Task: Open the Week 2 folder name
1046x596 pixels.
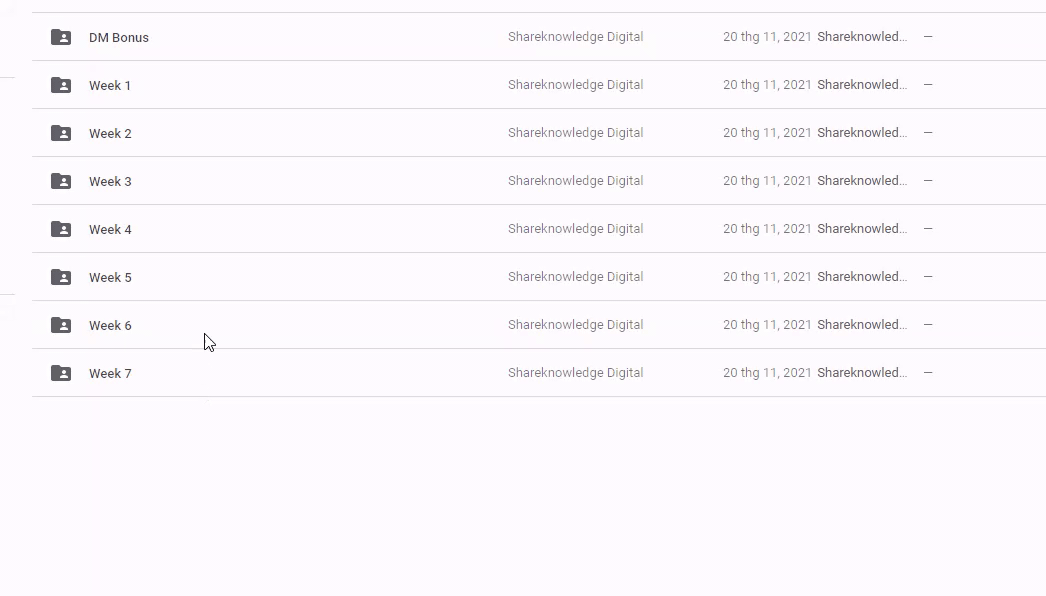Action: coord(110,134)
